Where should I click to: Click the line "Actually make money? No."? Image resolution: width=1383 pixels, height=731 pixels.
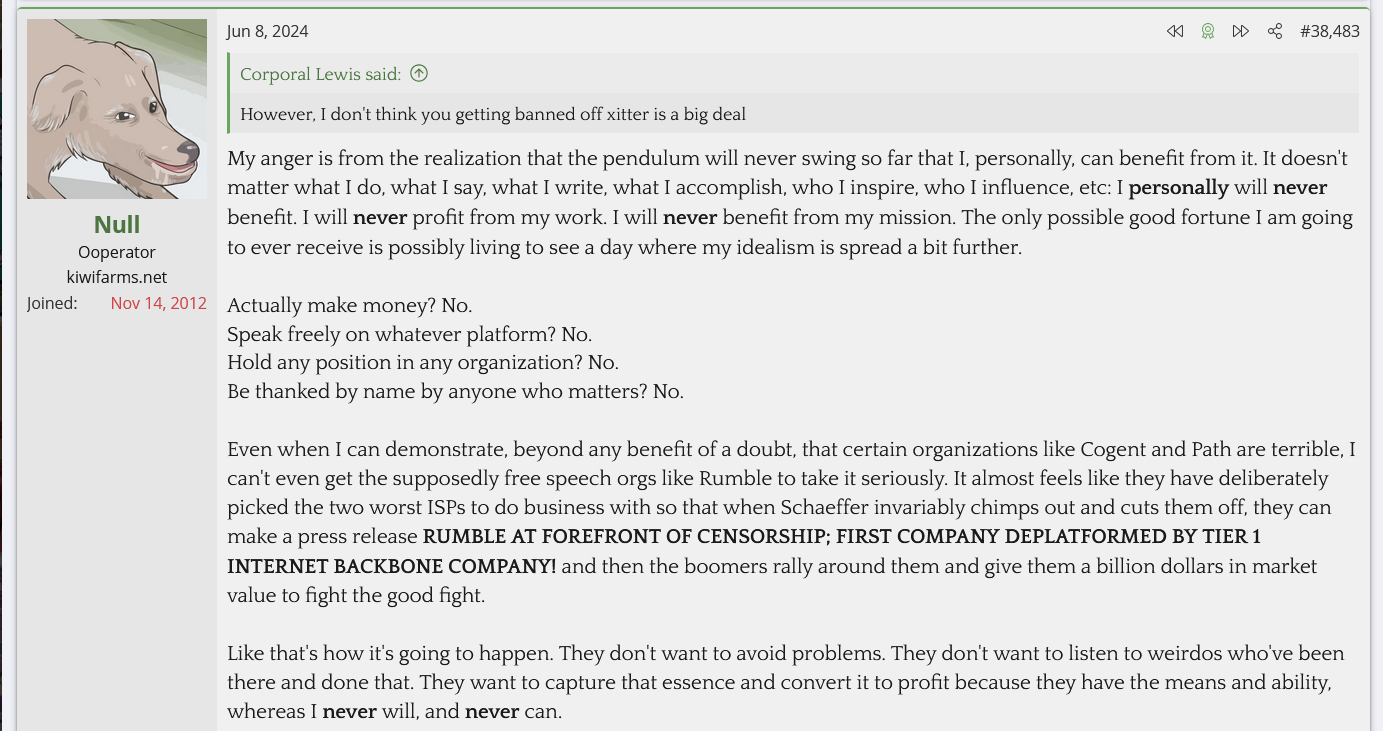pos(349,305)
